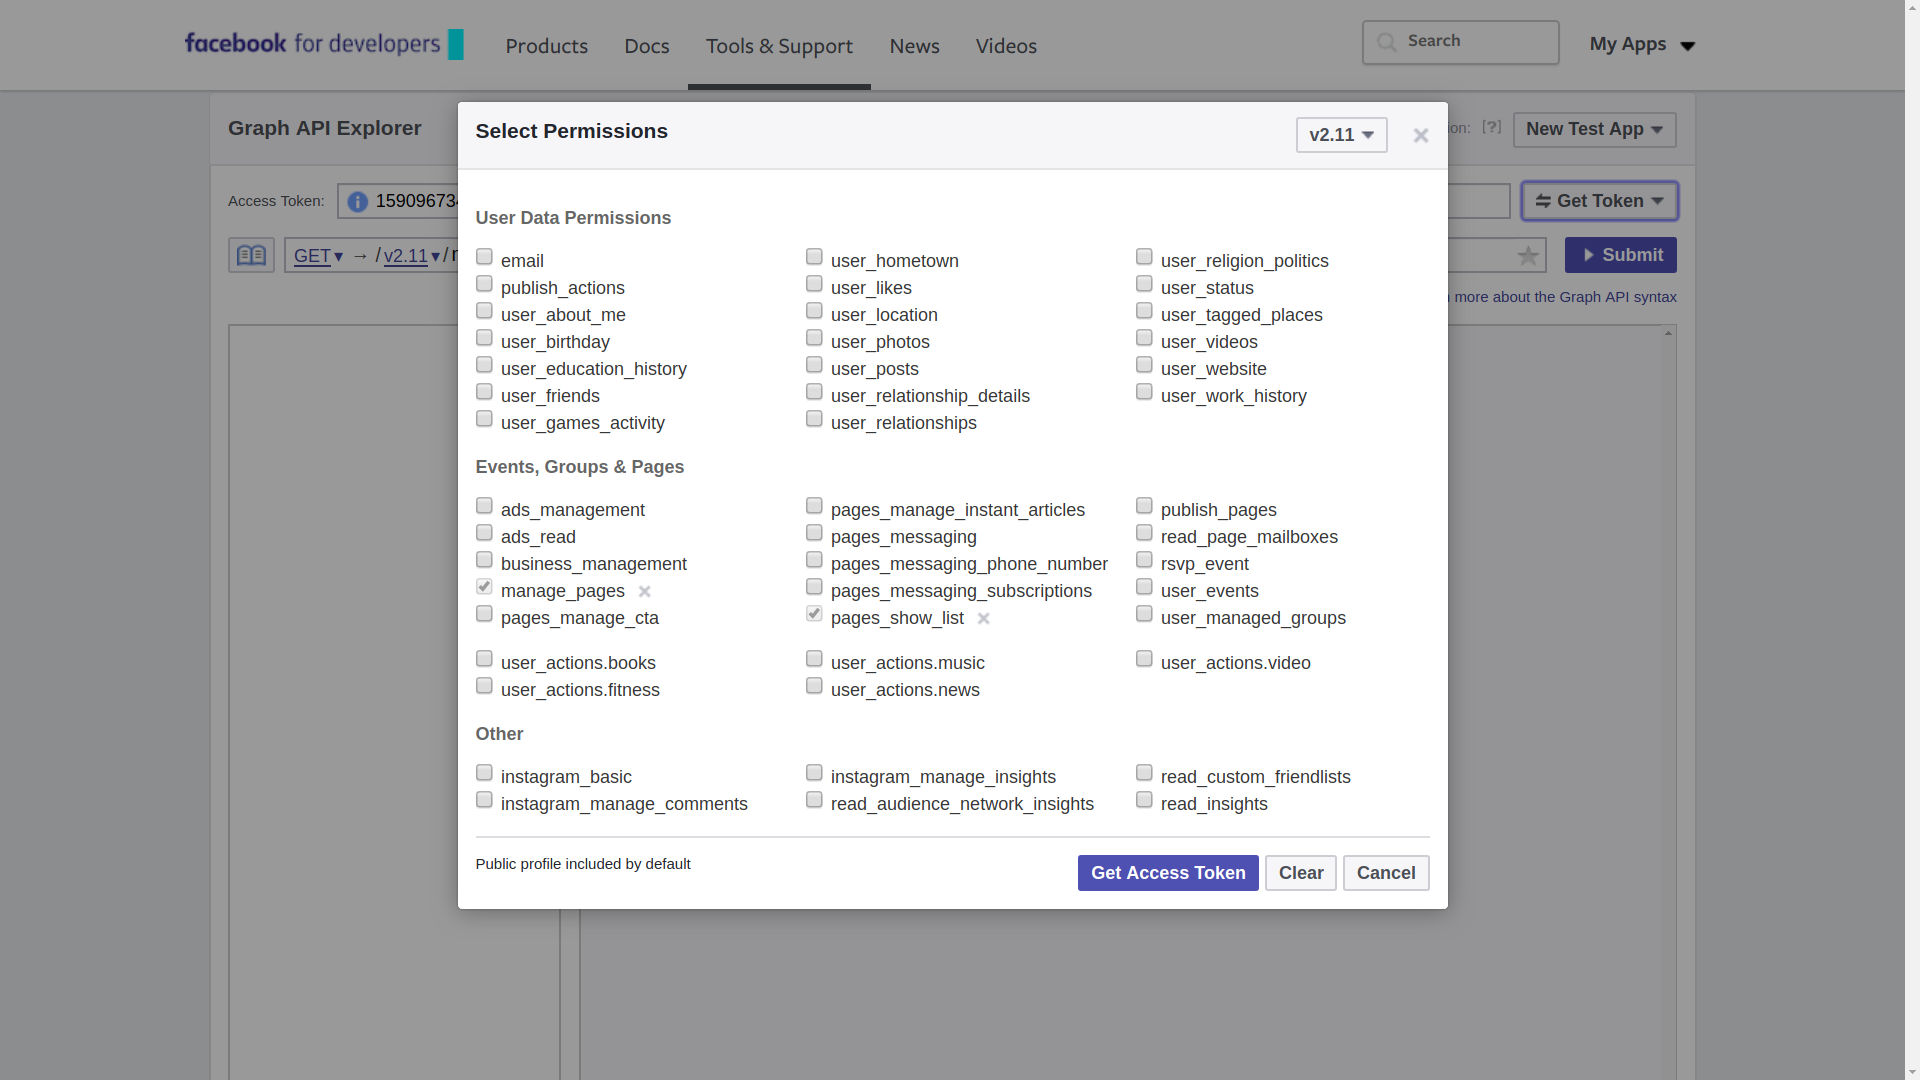Open the Docs menu item
The height and width of the screenshot is (1080, 1920).
coord(646,46)
